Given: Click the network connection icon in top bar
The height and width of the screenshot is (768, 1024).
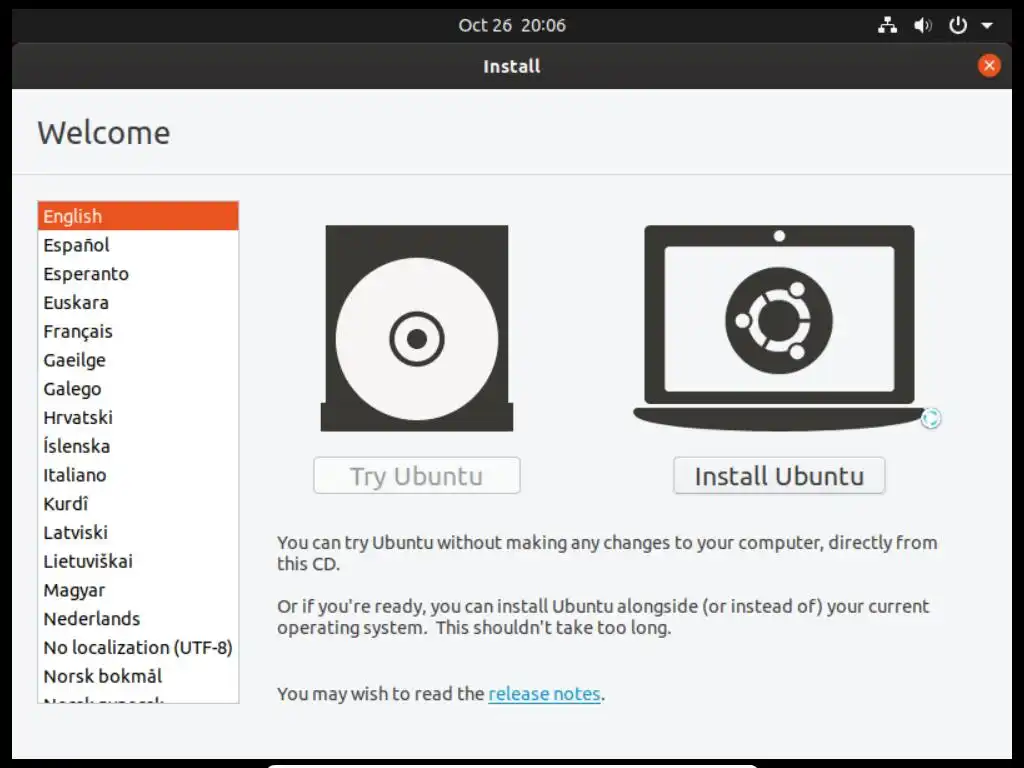Looking at the screenshot, I should 887,25.
